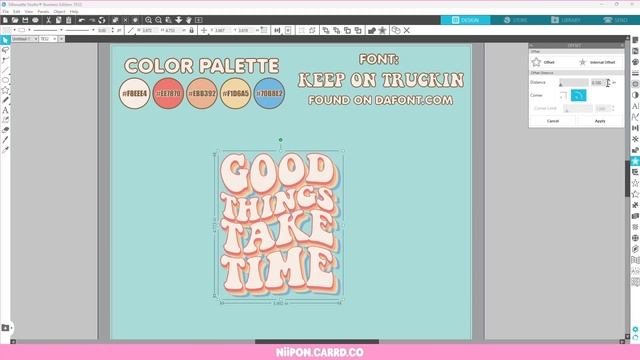Select the Eraser tool in left toolbar
The height and width of the screenshot is (360, 640).
pyautogui.click(x=5, y=130)
